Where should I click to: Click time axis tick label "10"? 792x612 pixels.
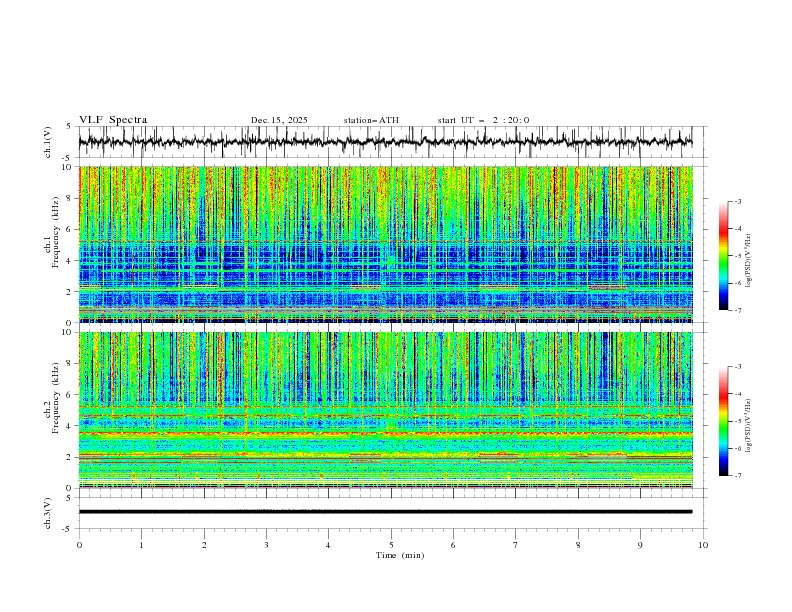point(703,545)
